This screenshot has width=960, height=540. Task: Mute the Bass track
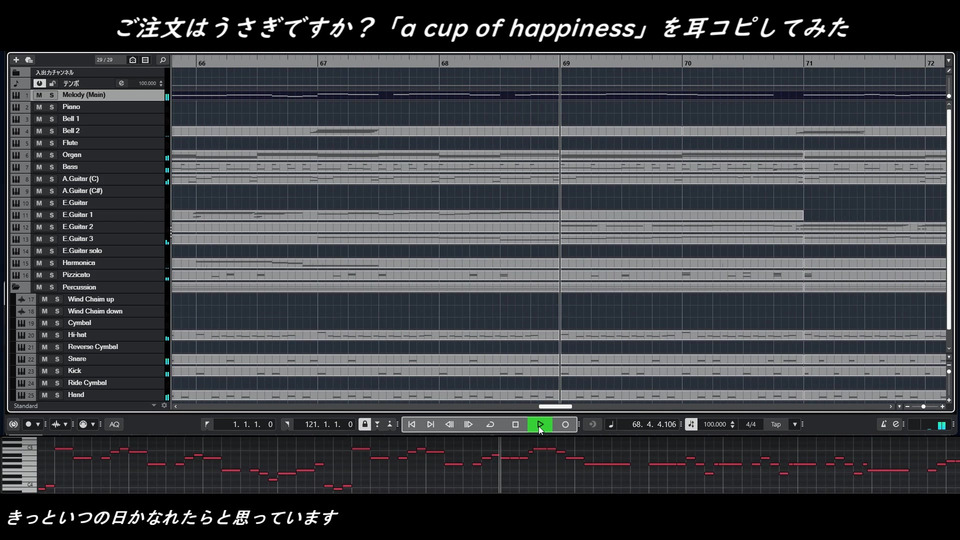(39, 167)
